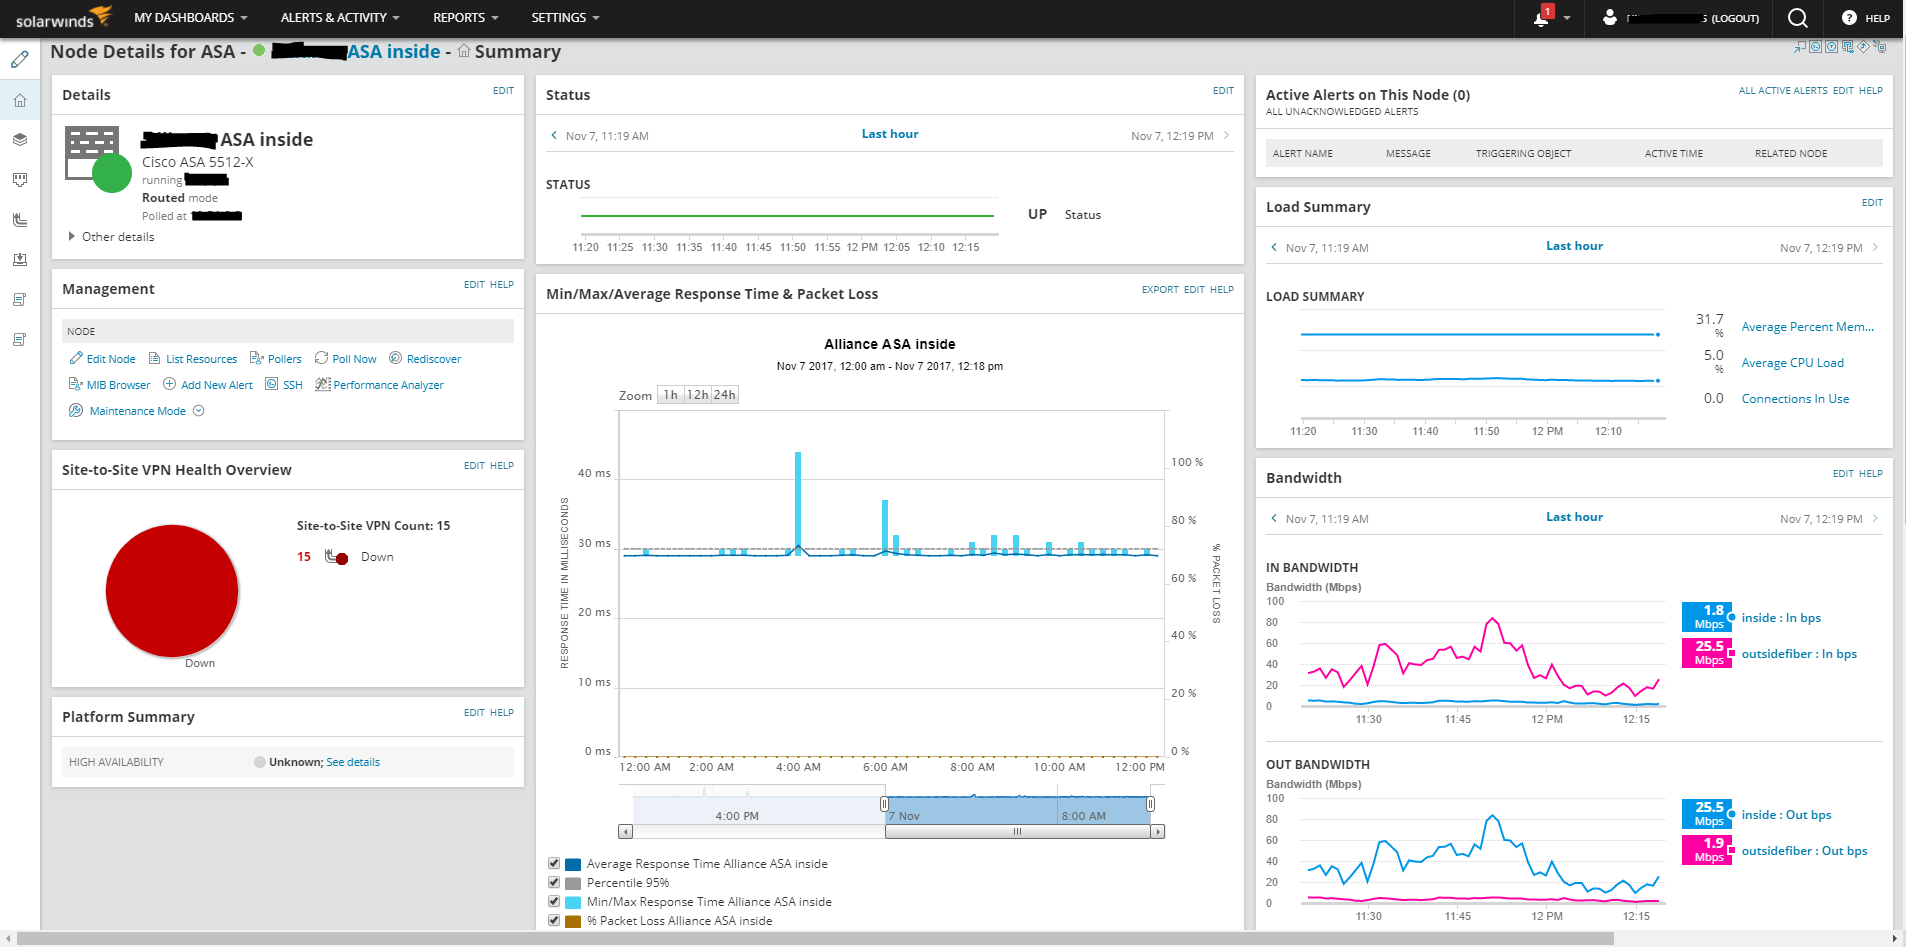Click the page horizontal scrollbar
Screen dimensions: 1906x947
[816, 938]
